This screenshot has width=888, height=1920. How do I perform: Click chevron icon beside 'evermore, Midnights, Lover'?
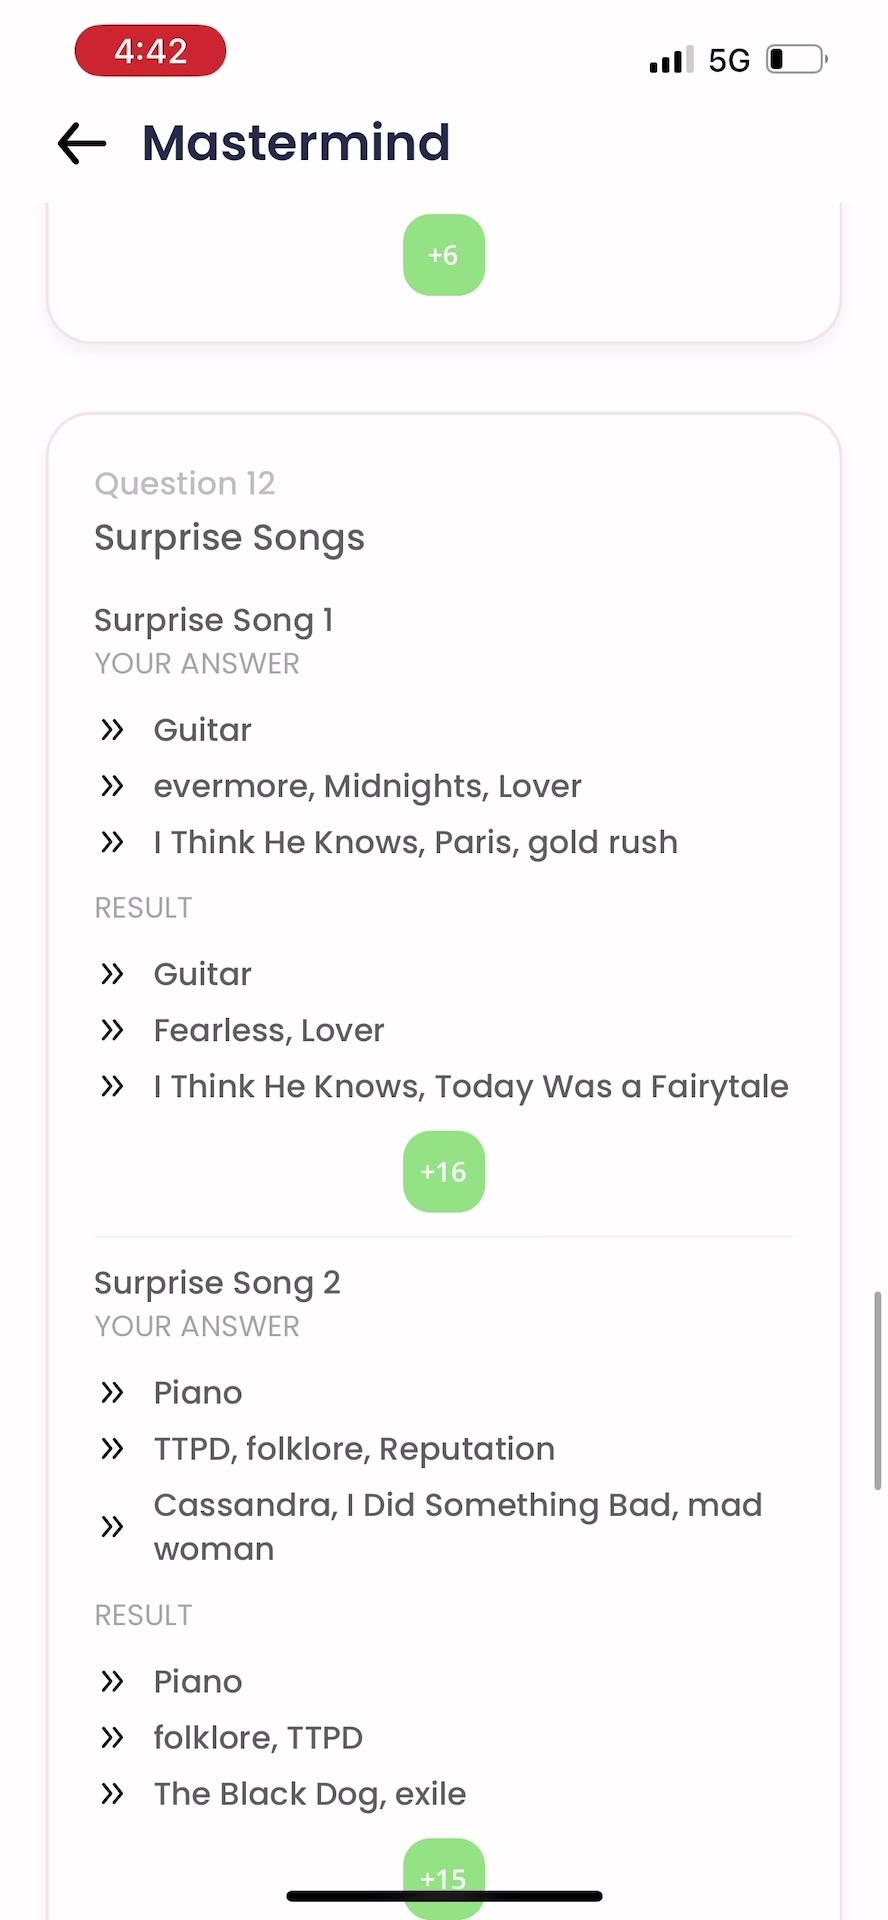pos(112,786)
